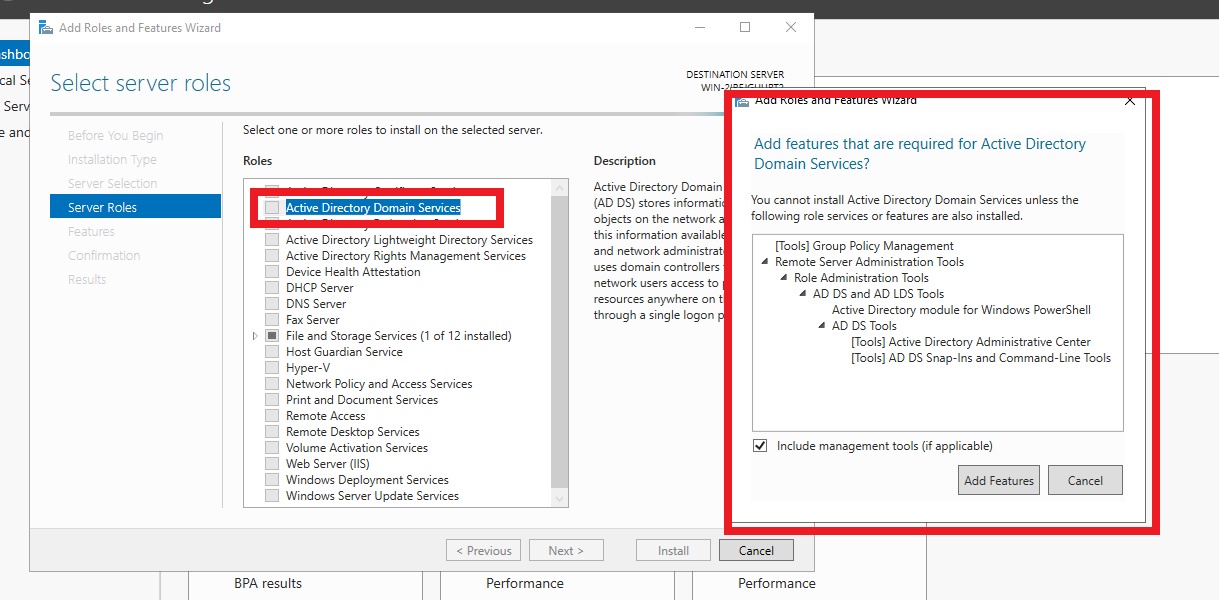The height and width of the screenshot is (600, 1219).
Task: Check Active Directory Rights Management Services box
Action: 272,256
